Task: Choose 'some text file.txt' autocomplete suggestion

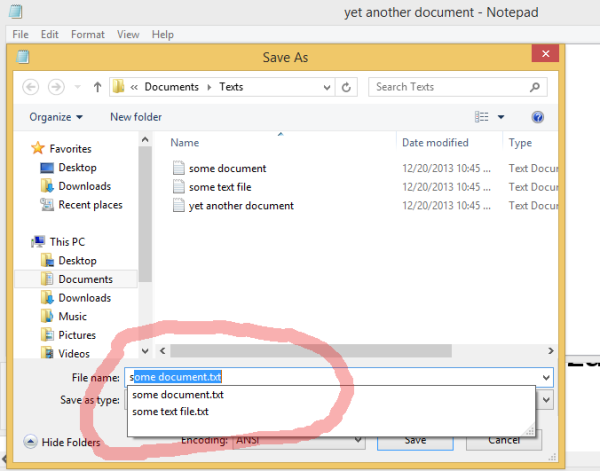Action: tap(170, 412)
